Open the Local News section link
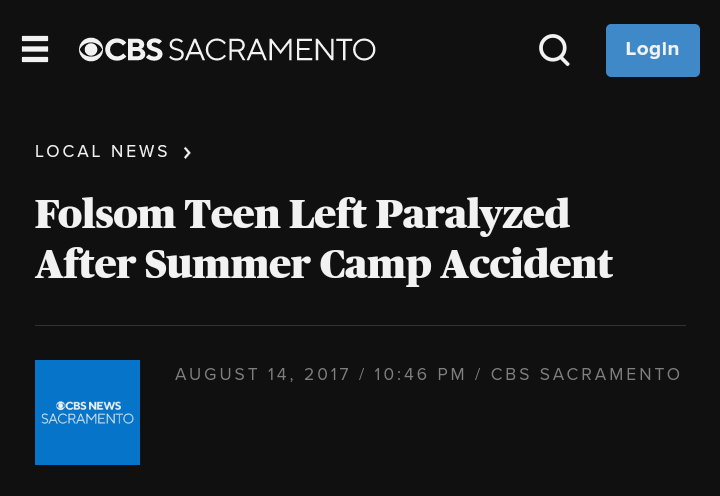Screen dimensions: 720x496 click(x=102, y=152)
